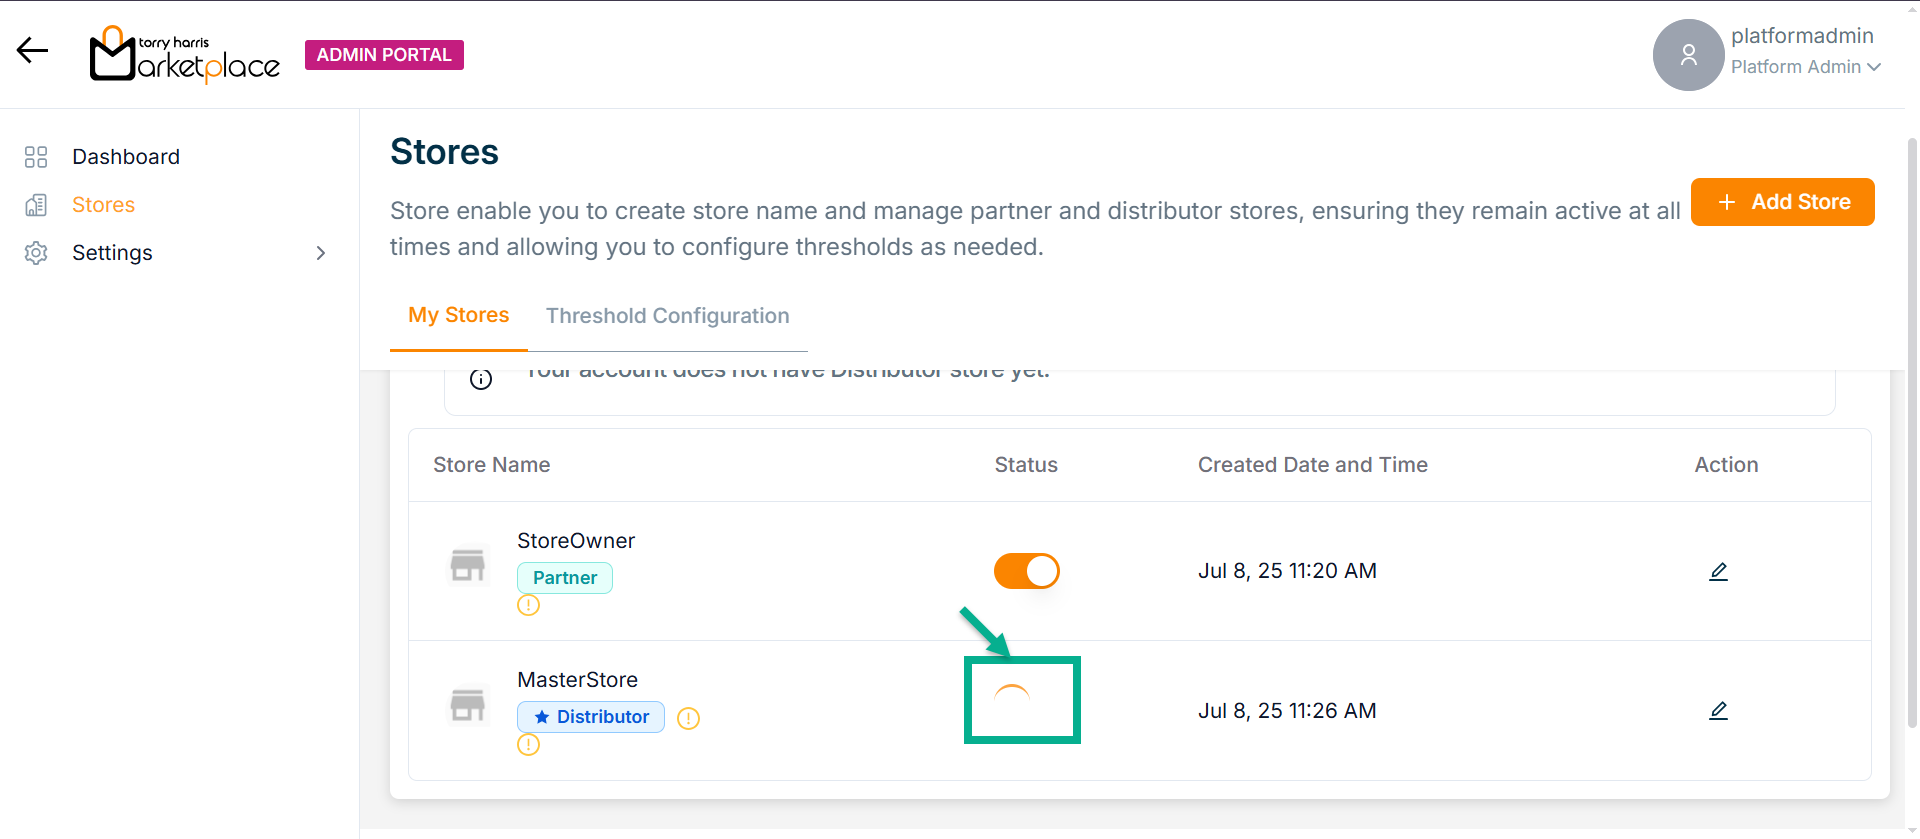Select Stores in the sidebar
The height and width of the screenshot is (839, 1920).
[x=103, y=205]
